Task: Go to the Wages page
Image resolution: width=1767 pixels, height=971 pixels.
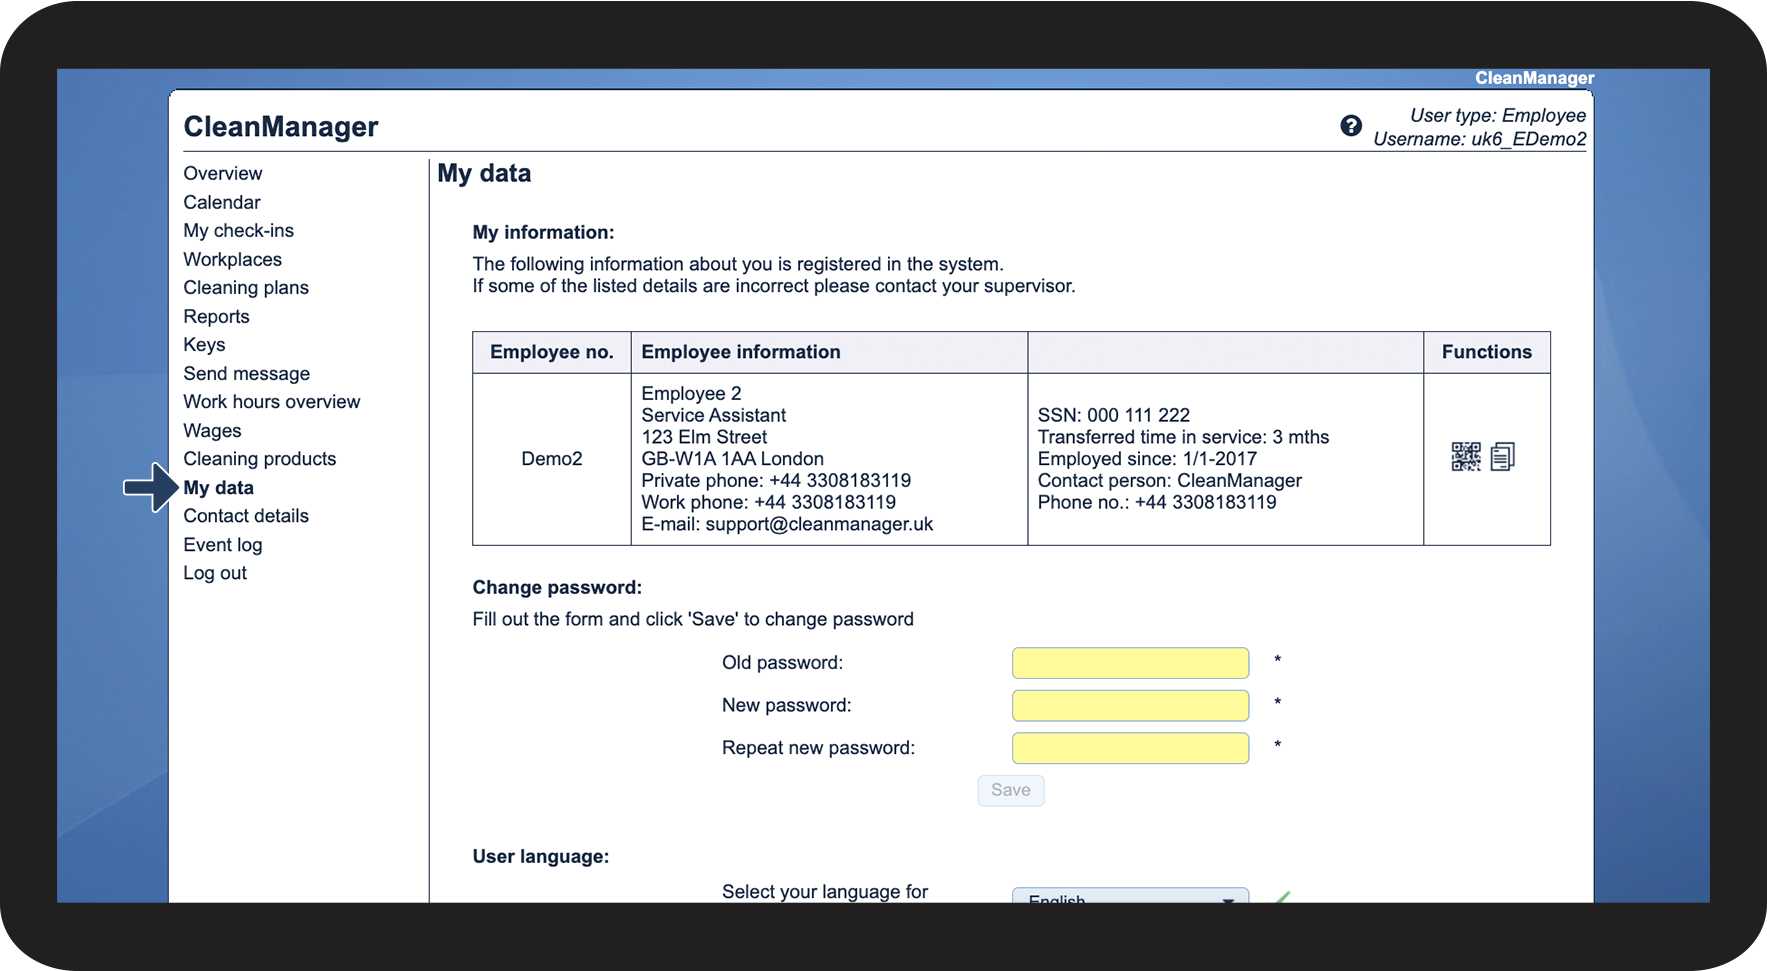Action: [x=212, y=431]
